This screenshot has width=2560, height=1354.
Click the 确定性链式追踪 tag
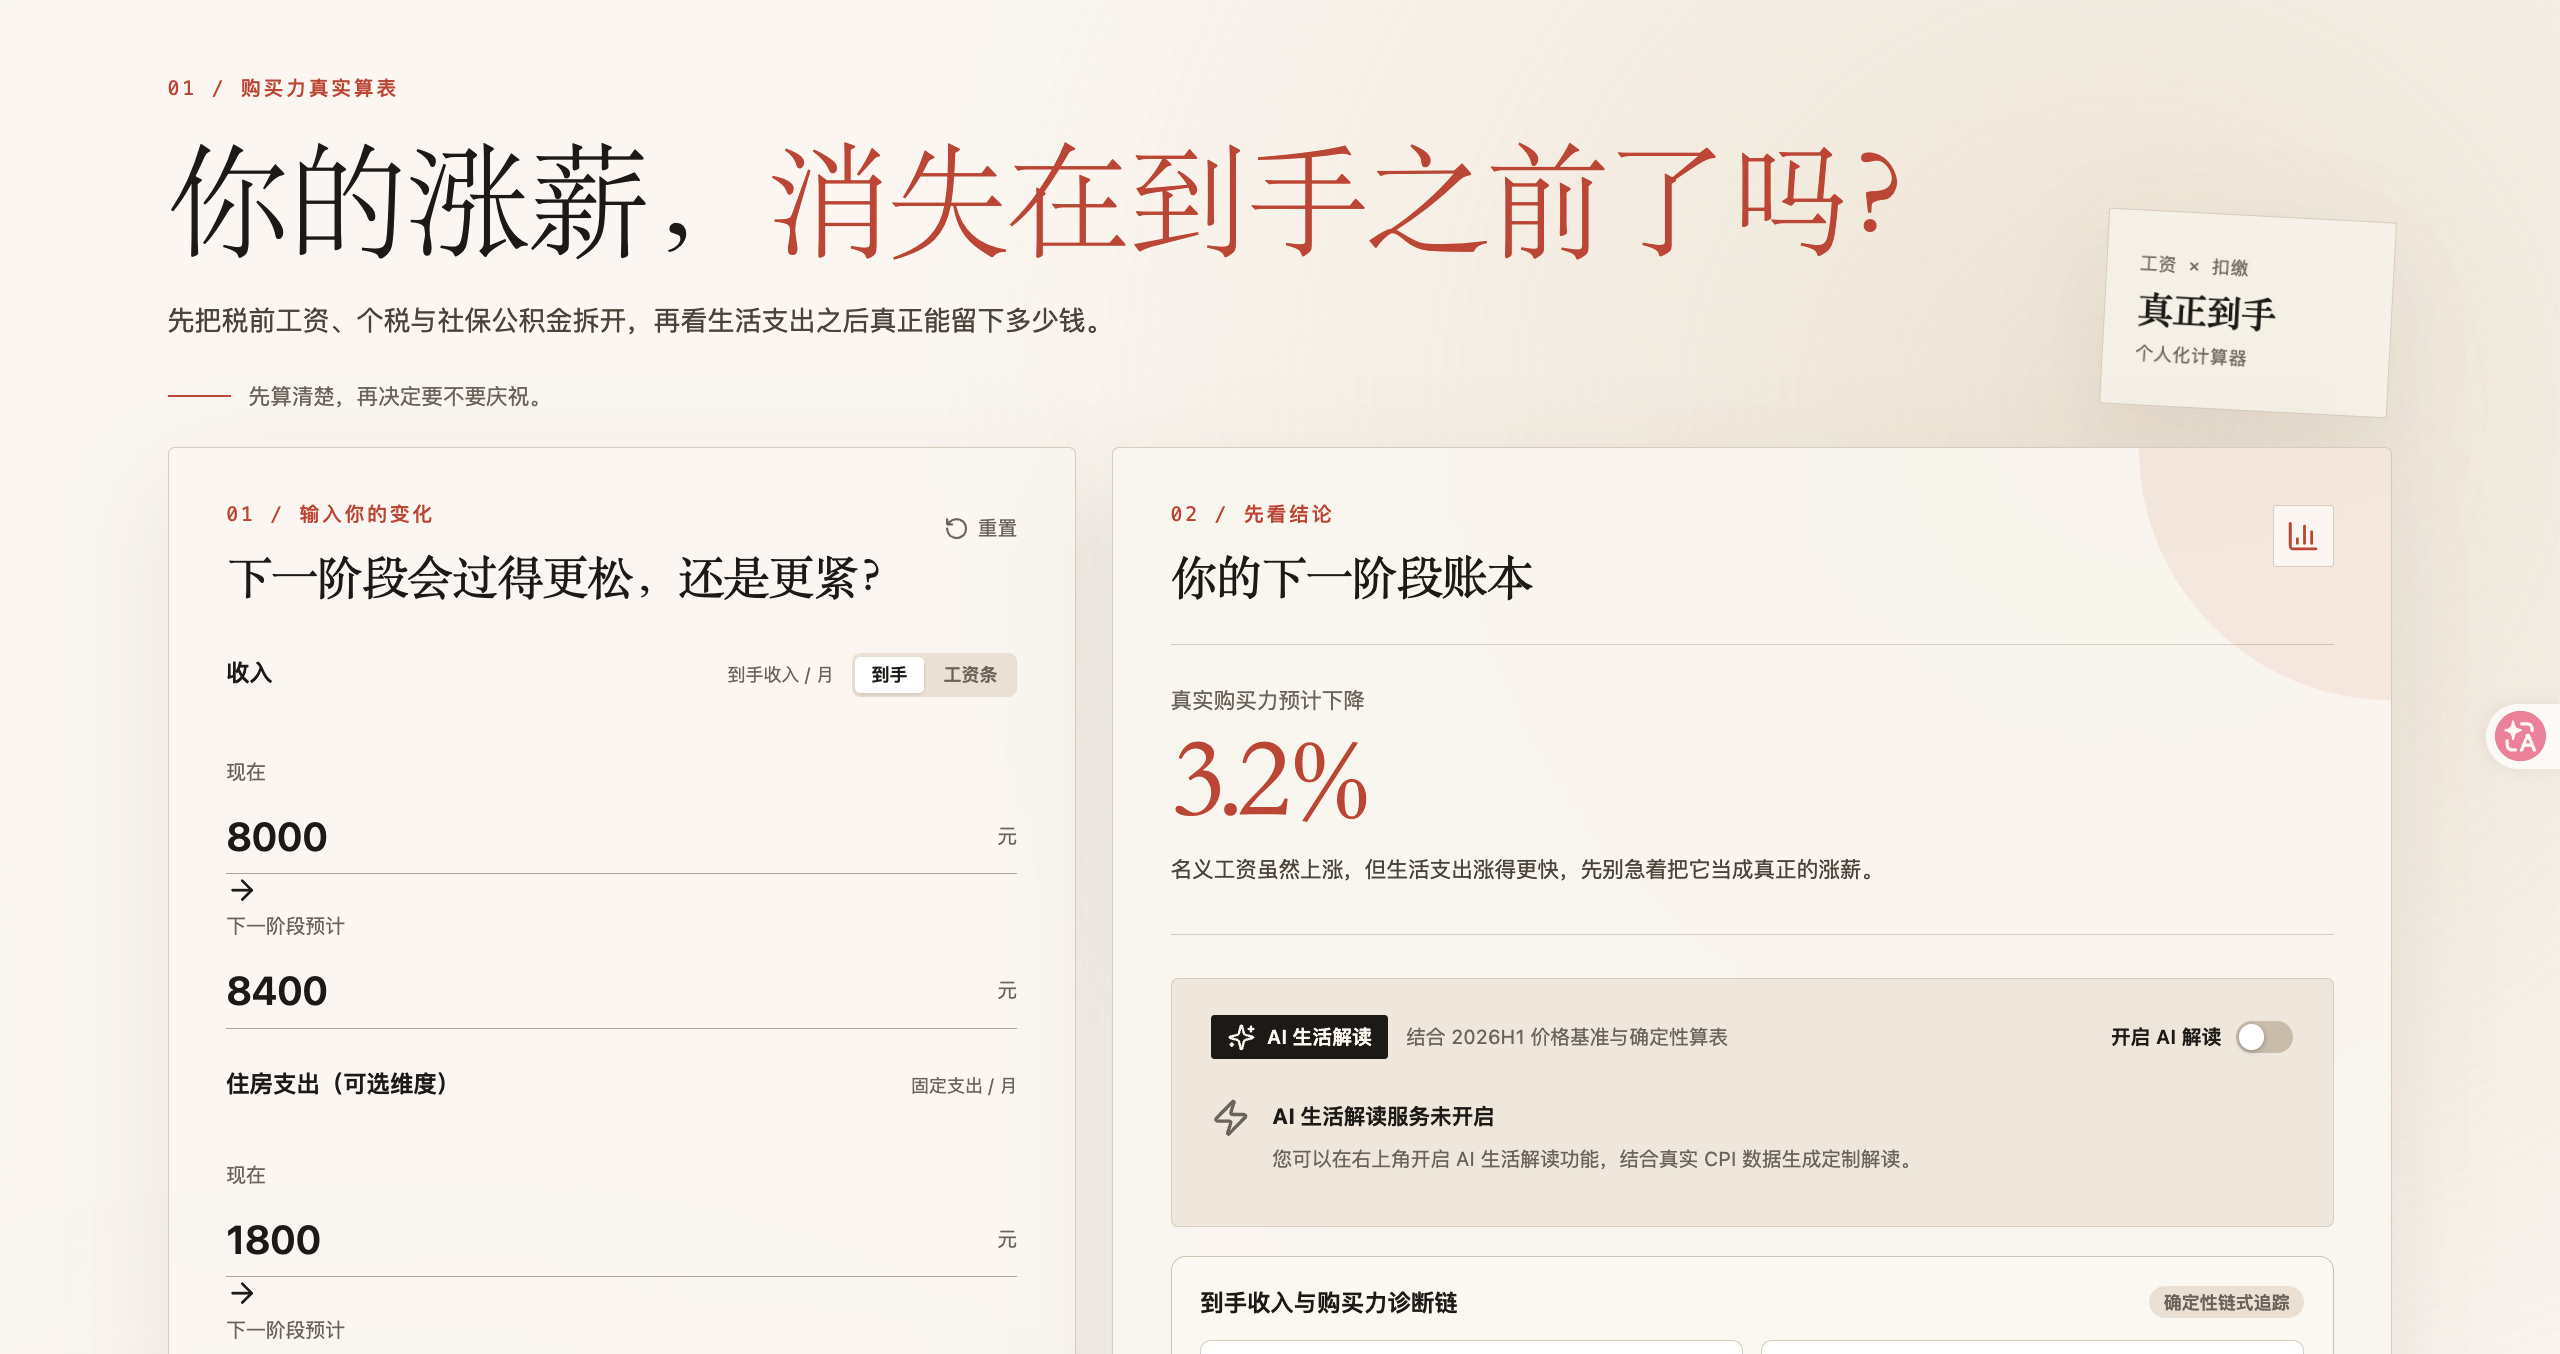coord(2226,1302)
